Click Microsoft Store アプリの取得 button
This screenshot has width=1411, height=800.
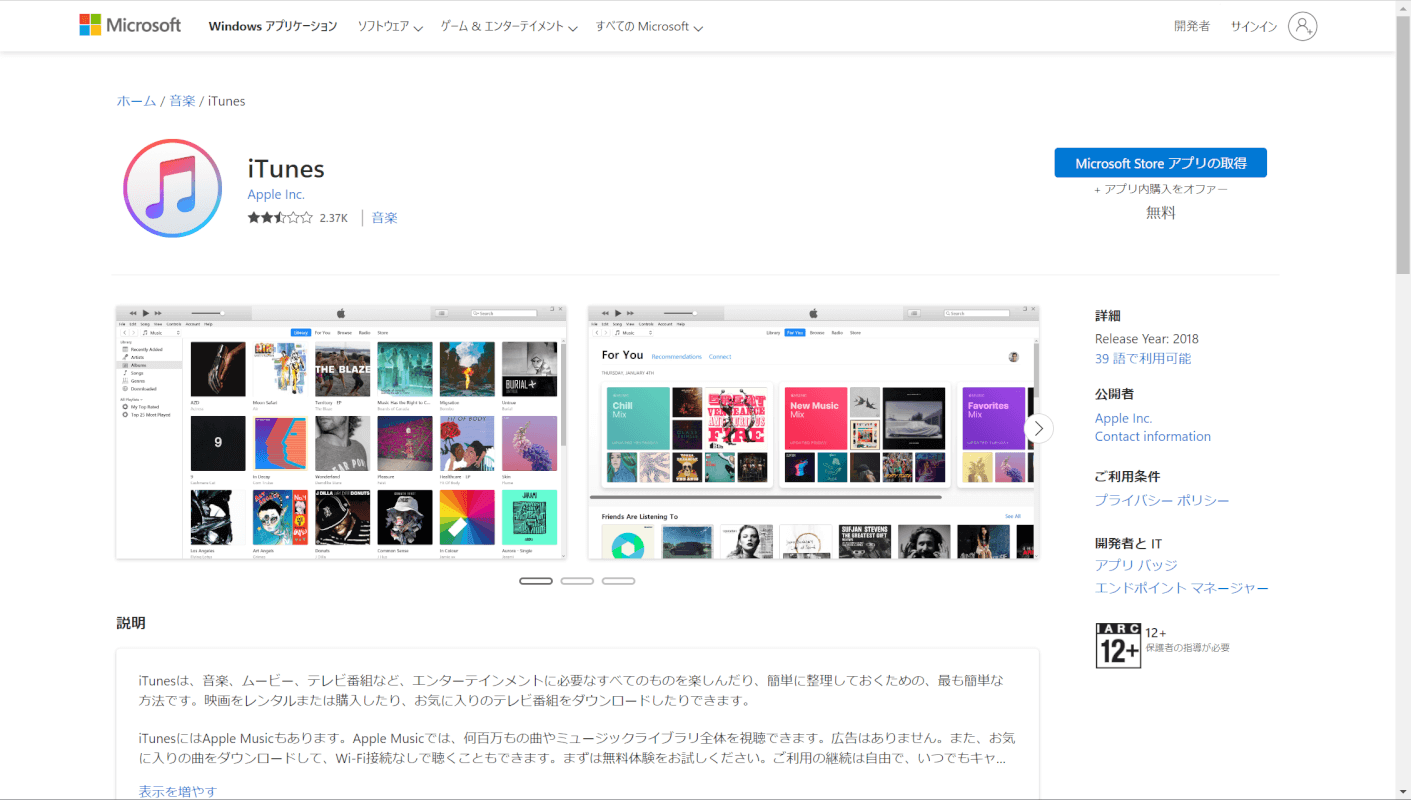click(1160, 163)
